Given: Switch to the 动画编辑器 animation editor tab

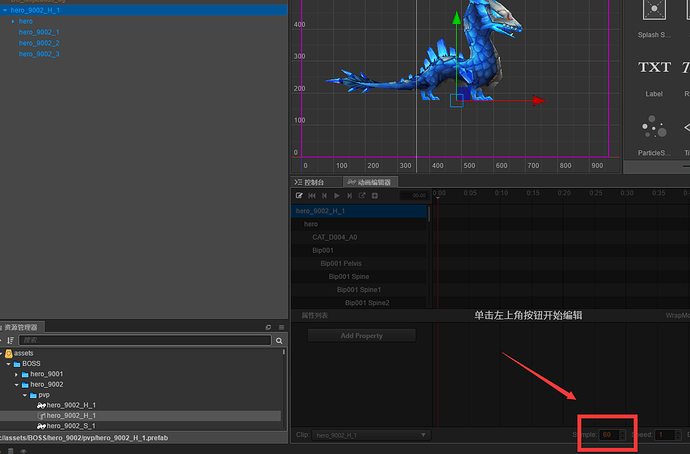Looking at the screenshot, I should (x=370, y=182).
